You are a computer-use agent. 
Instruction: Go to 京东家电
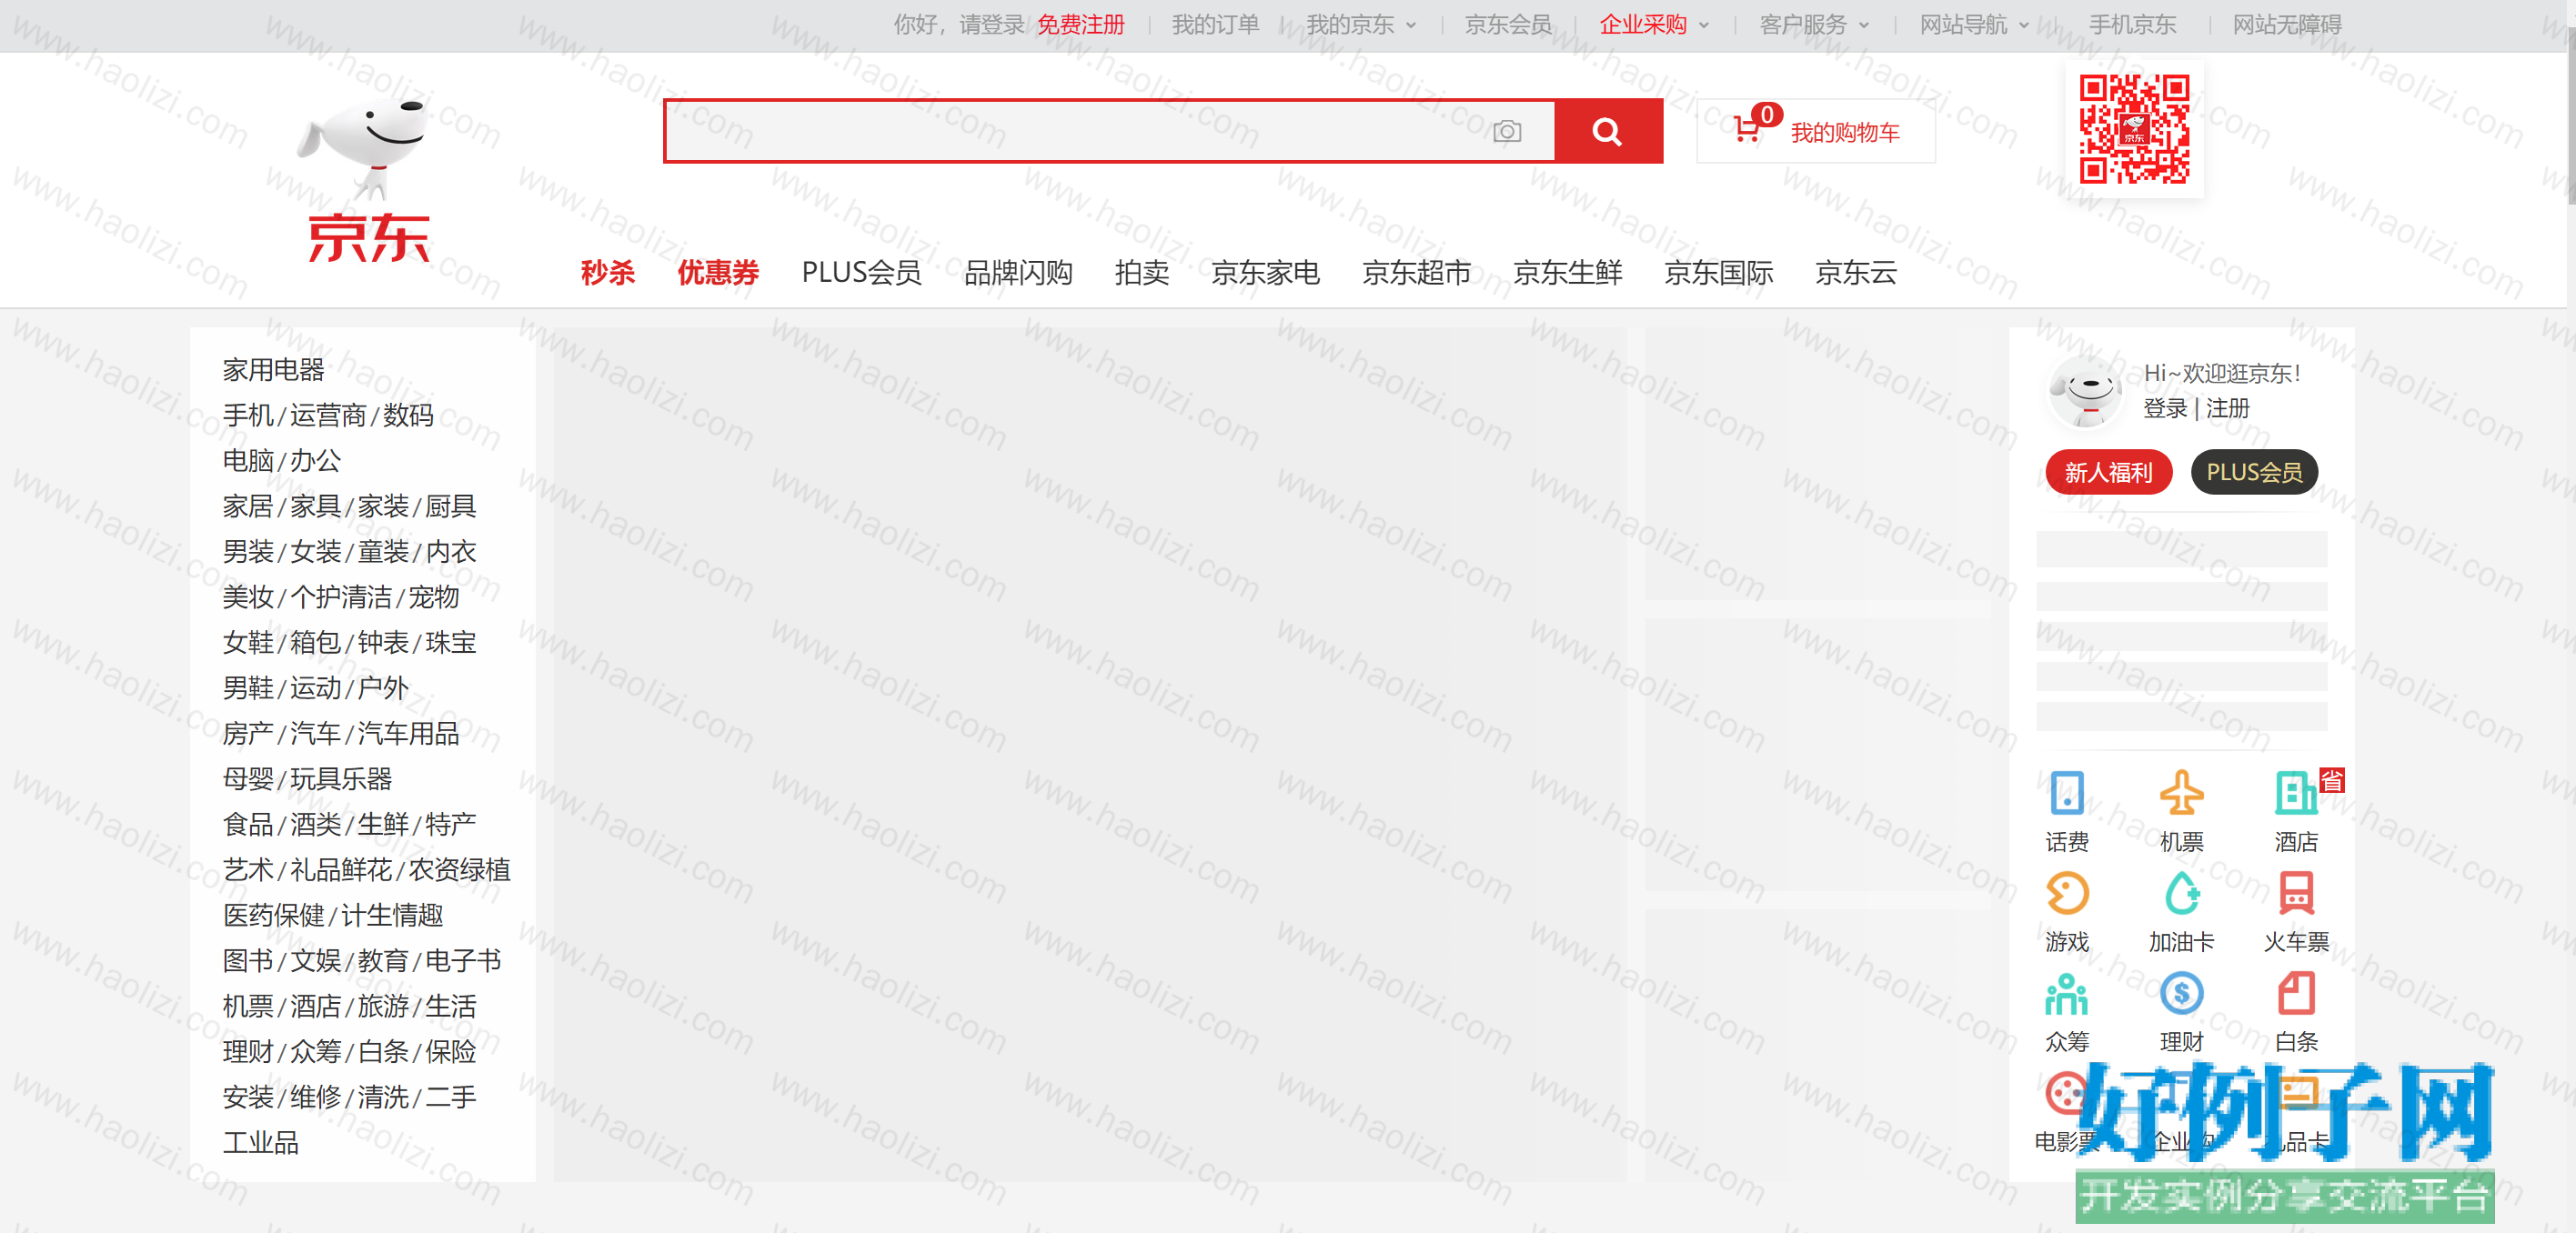pos(1266,272)
